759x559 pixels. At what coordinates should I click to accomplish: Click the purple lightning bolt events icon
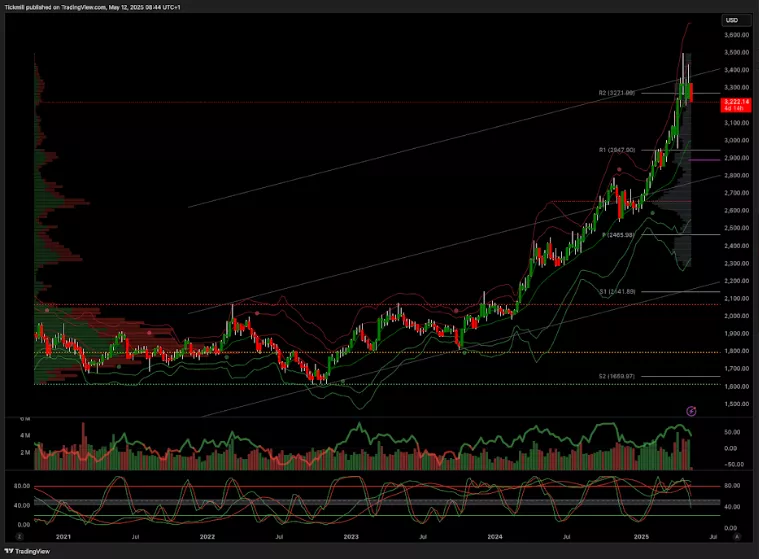coord(692,411)
